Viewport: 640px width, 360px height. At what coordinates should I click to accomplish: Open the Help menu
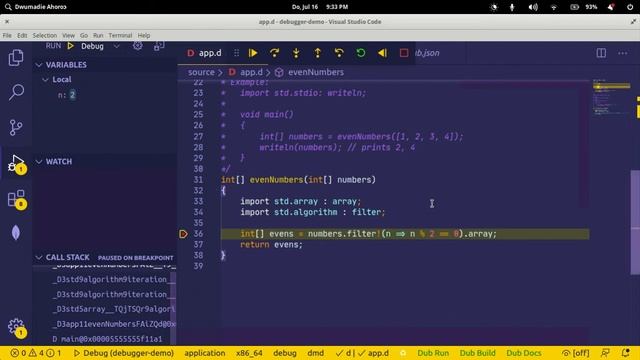tap(144, 36)
